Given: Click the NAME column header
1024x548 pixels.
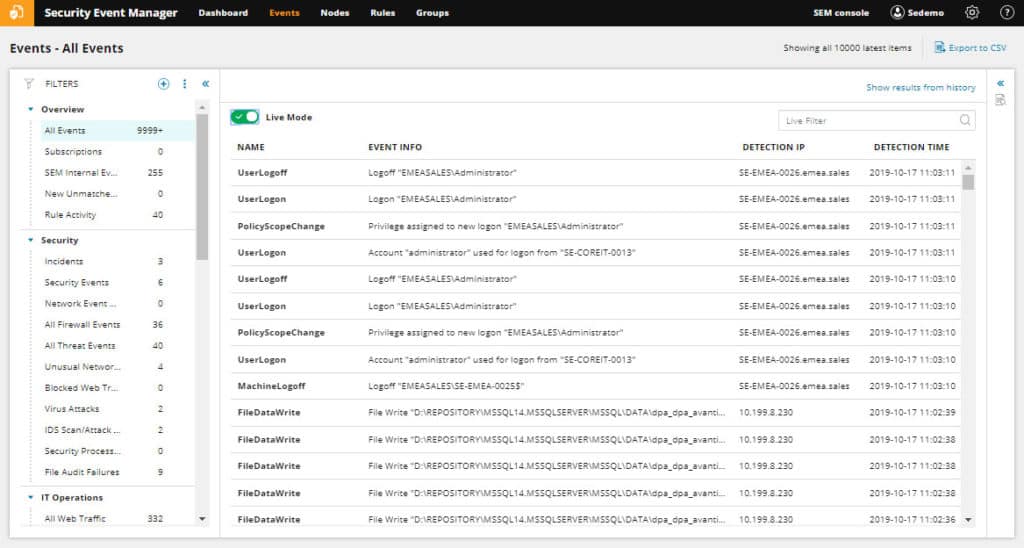Looking at the screenshot, I should 251,147.
